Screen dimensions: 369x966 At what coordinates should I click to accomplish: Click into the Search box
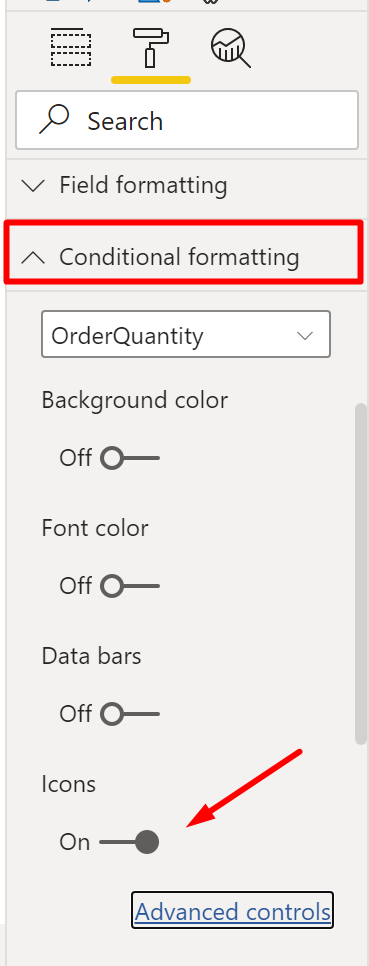click(187, 120)
